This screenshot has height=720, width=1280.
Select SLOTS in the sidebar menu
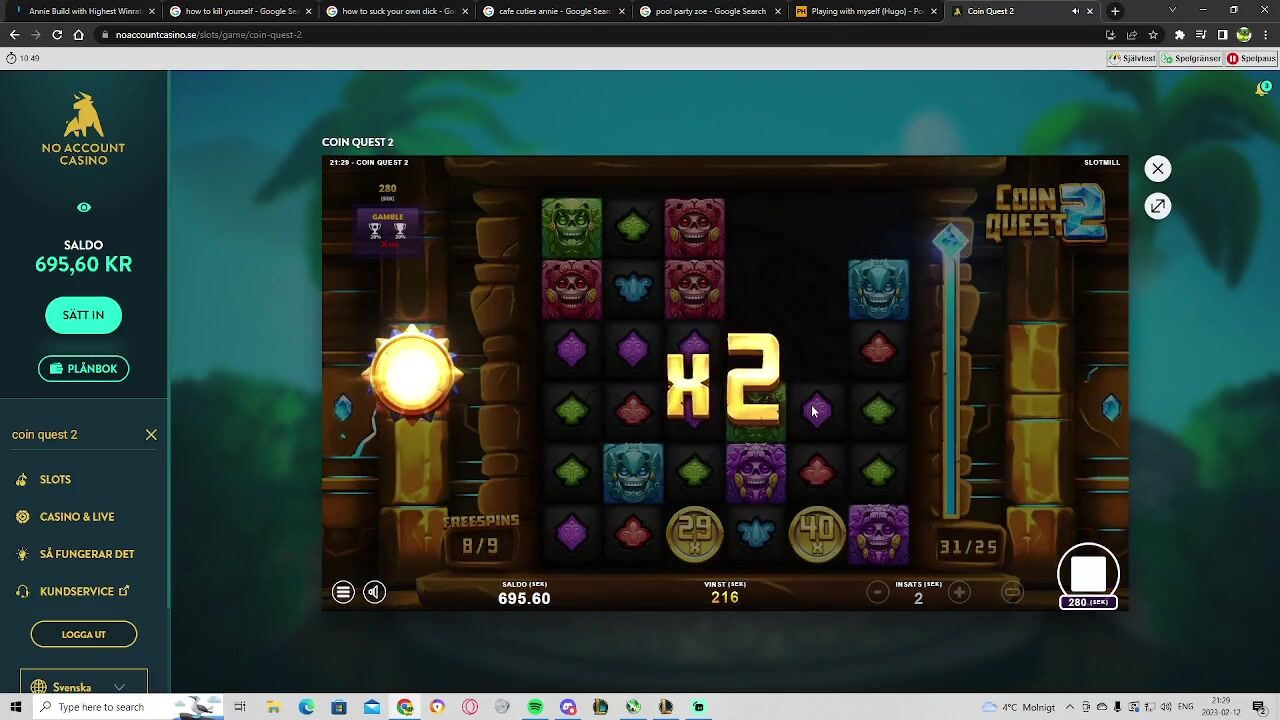coord(55,480)
